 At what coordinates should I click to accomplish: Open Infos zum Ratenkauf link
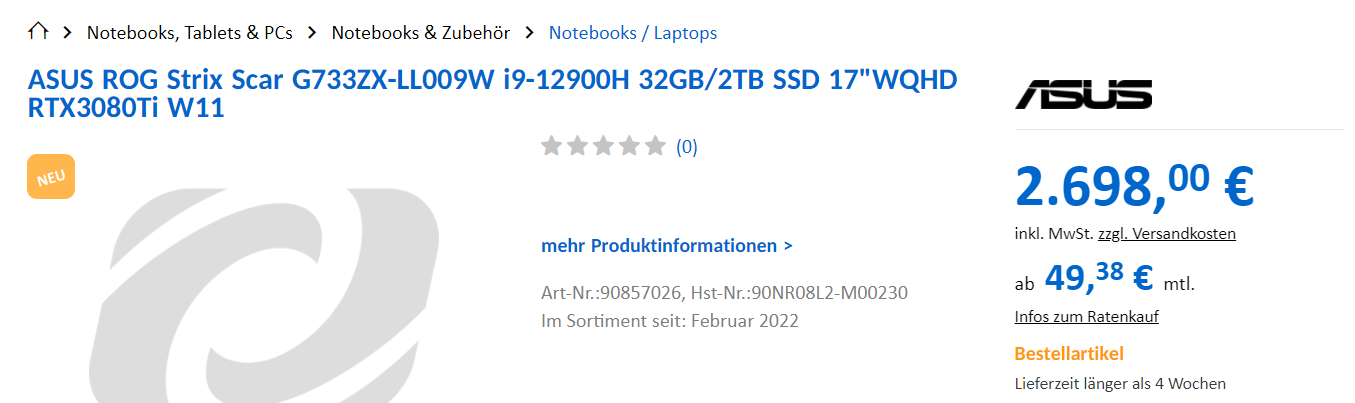(x=1087, y=316)
